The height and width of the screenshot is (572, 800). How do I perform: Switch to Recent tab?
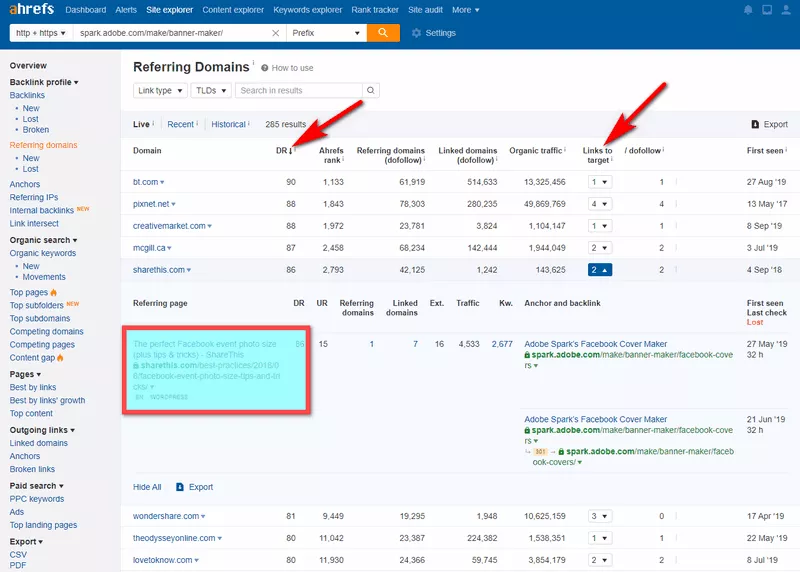point(181,124)
